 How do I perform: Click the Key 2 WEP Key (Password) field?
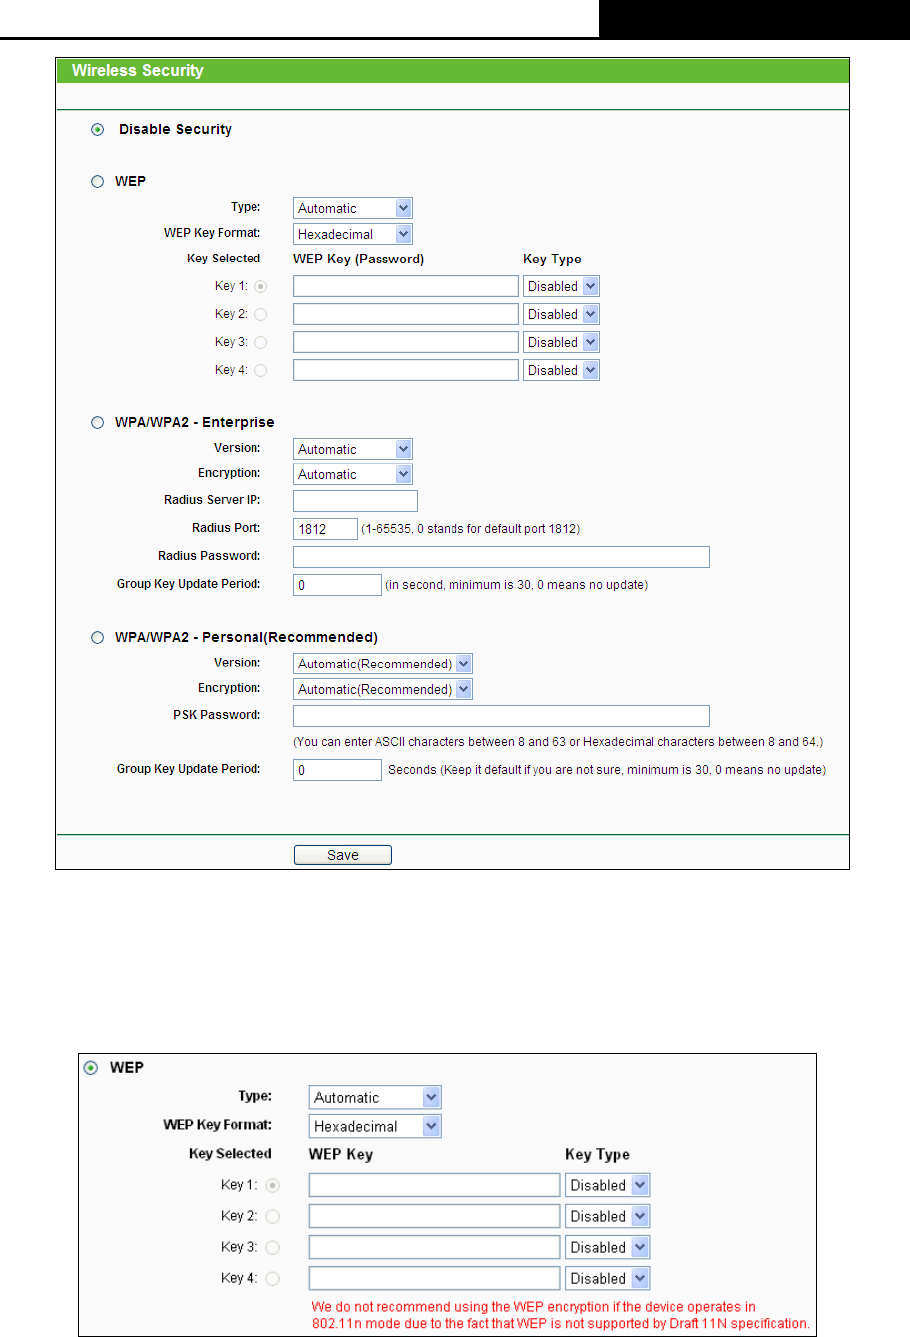(x=406, y=314)
